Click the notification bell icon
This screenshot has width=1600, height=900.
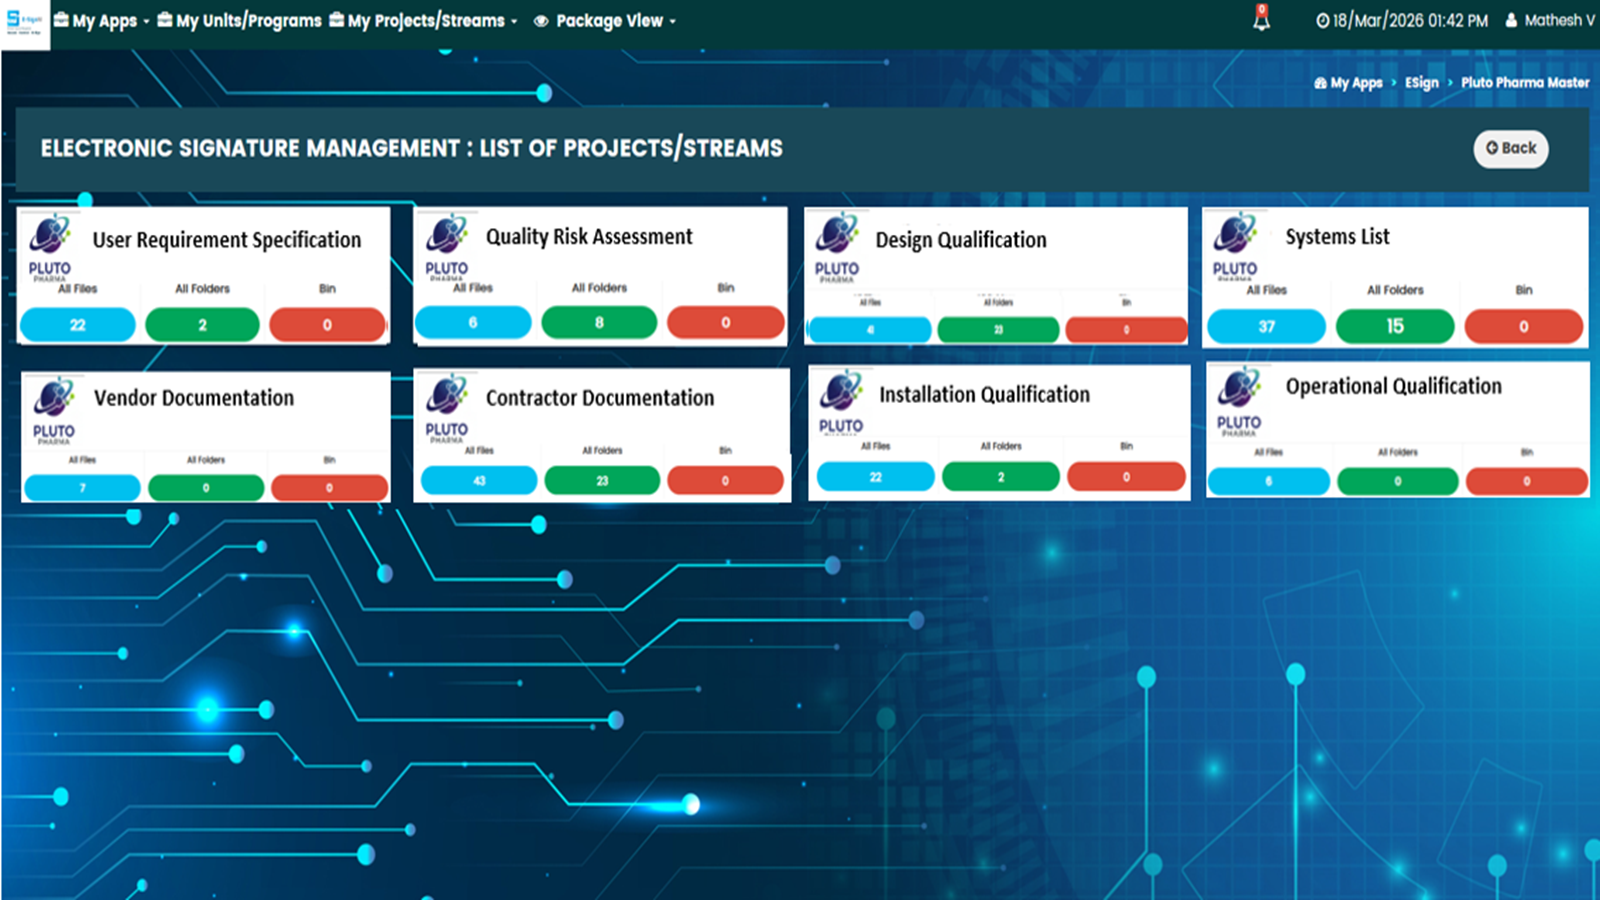(1261, 19)
